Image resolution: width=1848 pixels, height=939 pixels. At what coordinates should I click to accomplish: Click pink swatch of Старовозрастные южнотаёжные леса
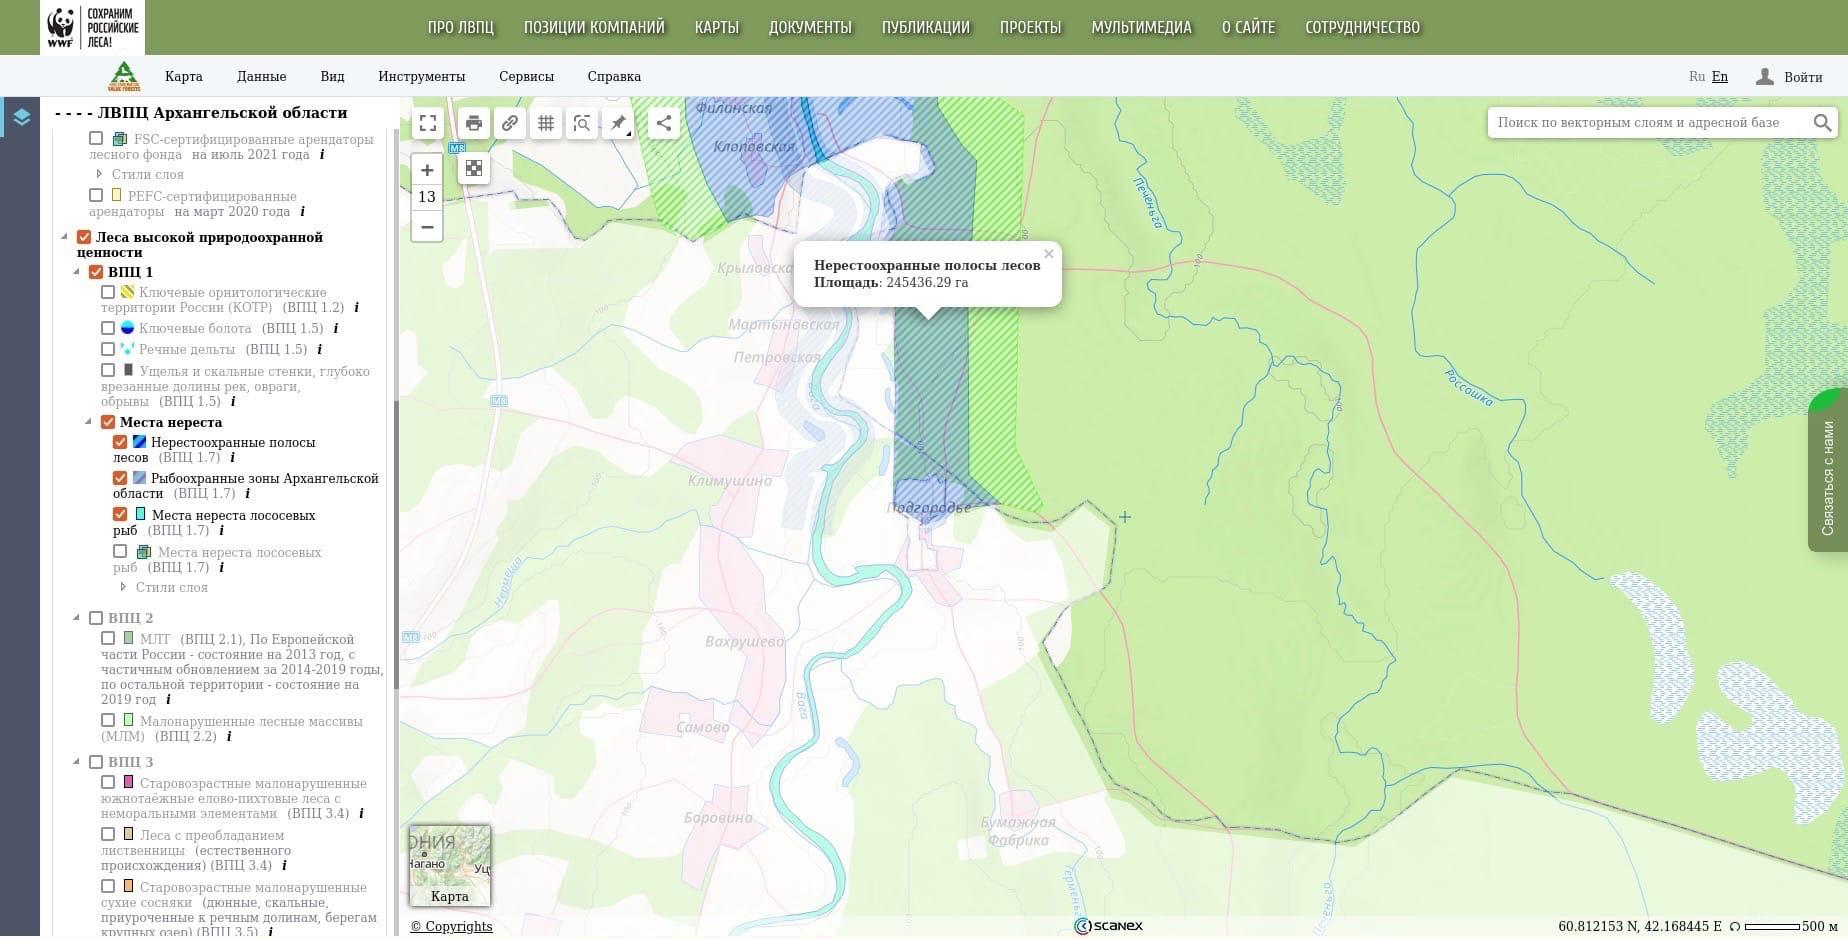(x=128, y=782)
